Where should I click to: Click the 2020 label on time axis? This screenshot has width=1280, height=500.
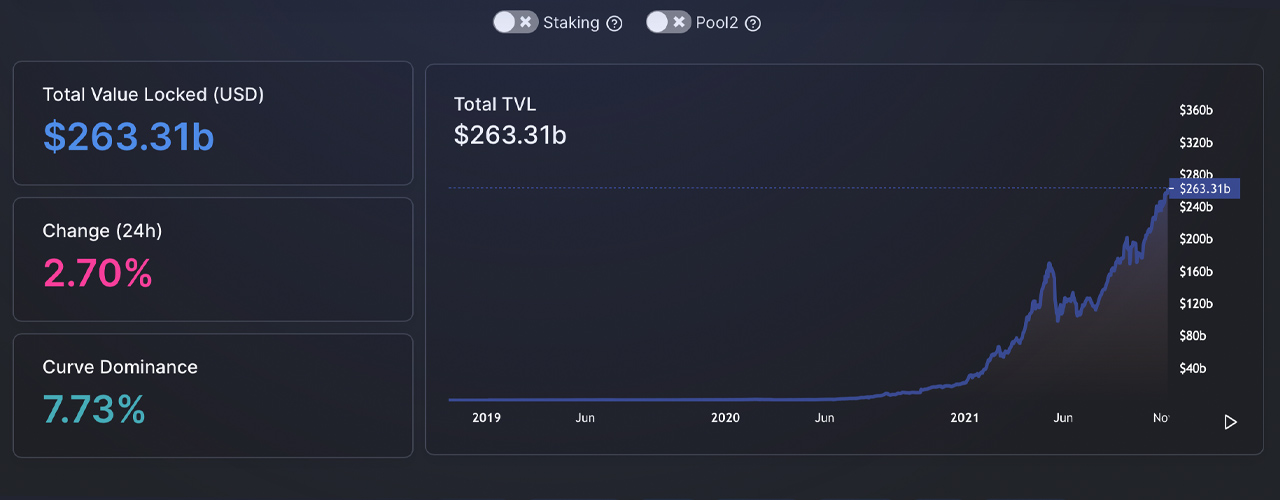[x=725, y=418]
